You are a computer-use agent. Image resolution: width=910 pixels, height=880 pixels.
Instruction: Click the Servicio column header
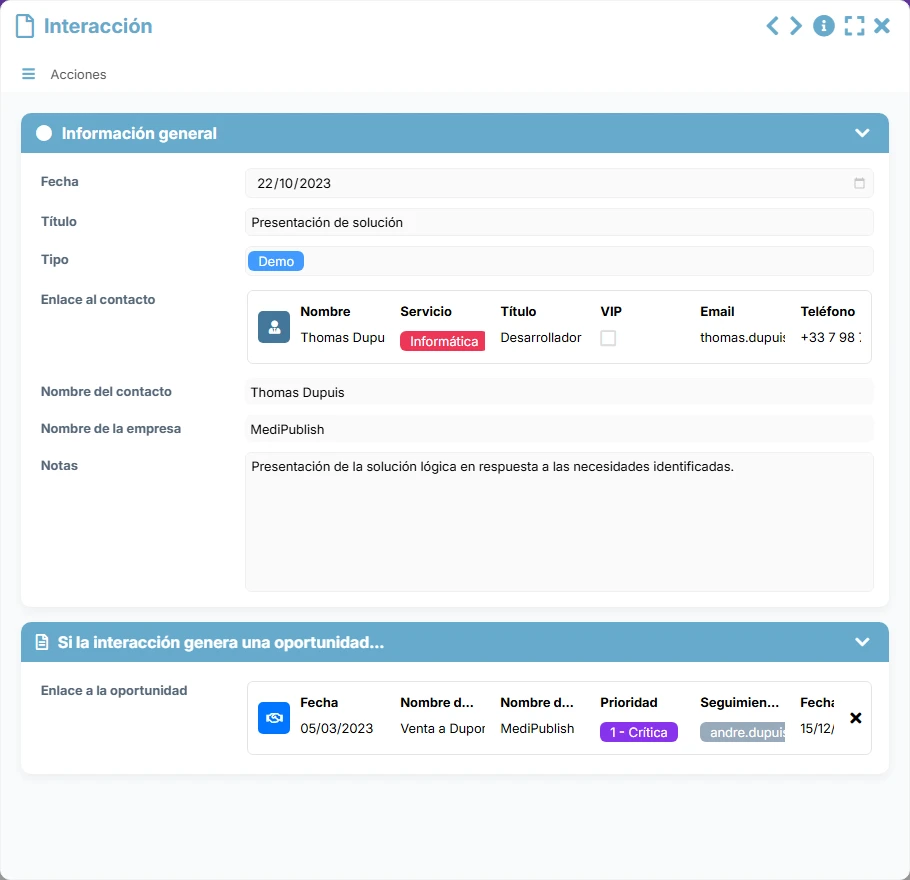[x=425, y=311]
